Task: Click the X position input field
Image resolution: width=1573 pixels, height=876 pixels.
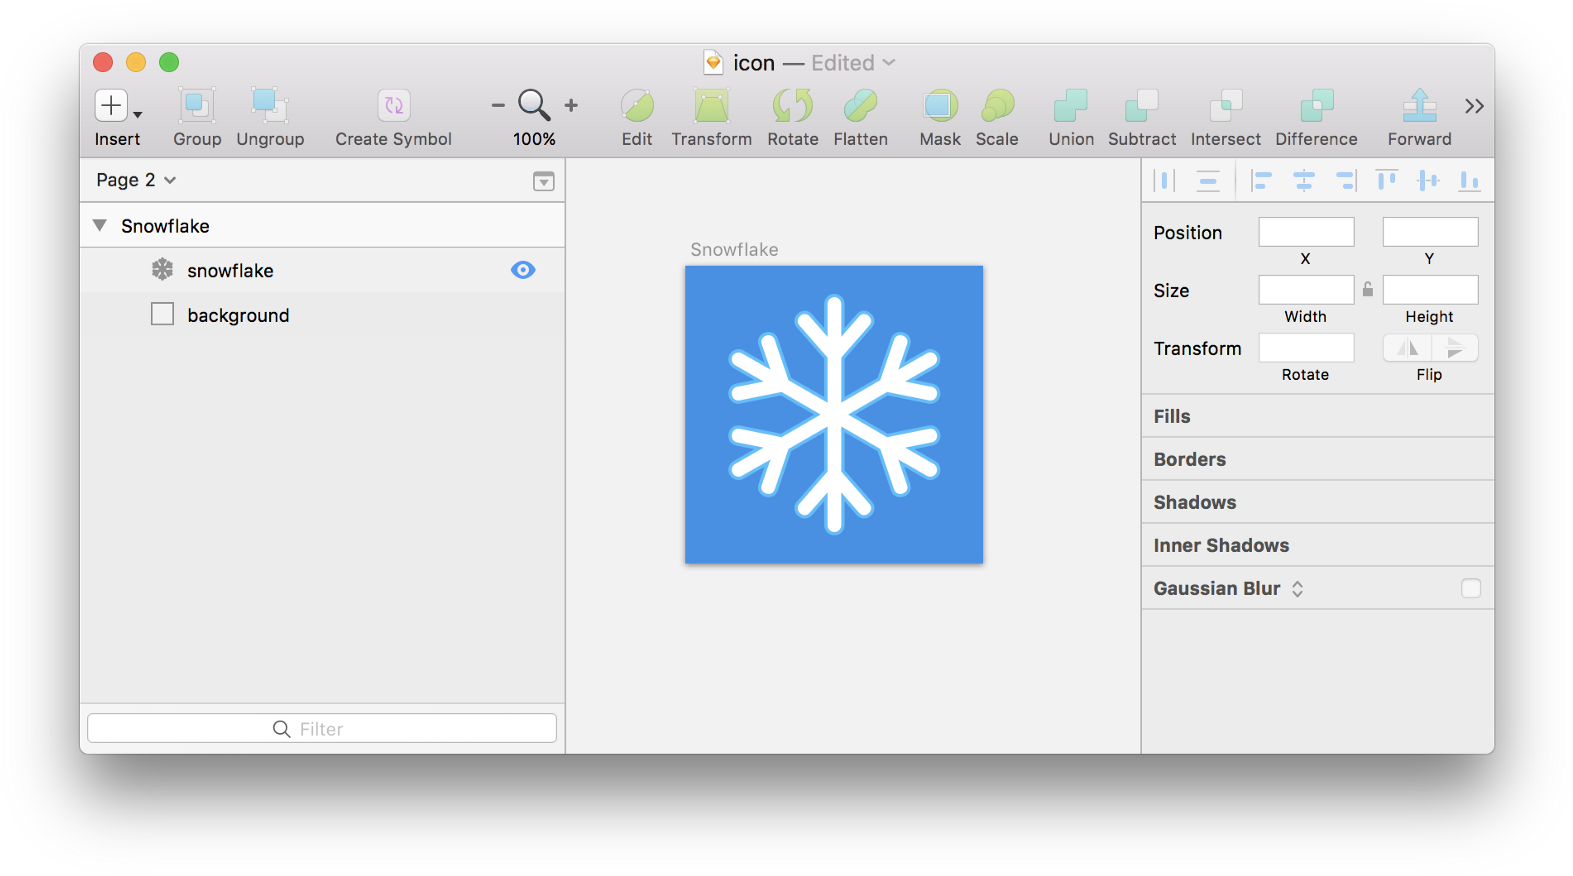Action: coord(1306,232)
